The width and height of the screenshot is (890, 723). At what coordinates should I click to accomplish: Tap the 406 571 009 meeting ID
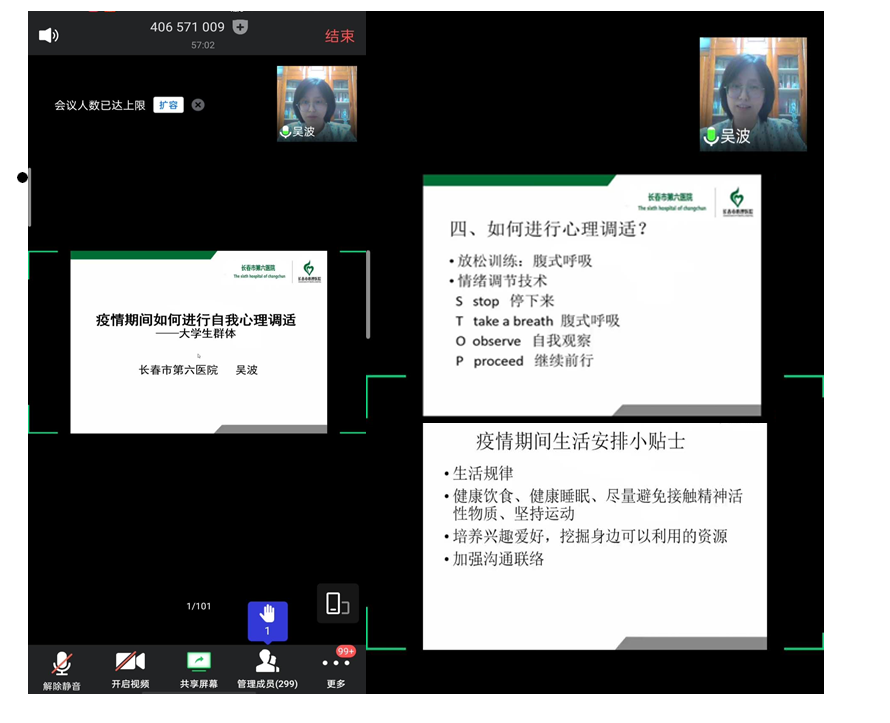click(x=187, y=27)
